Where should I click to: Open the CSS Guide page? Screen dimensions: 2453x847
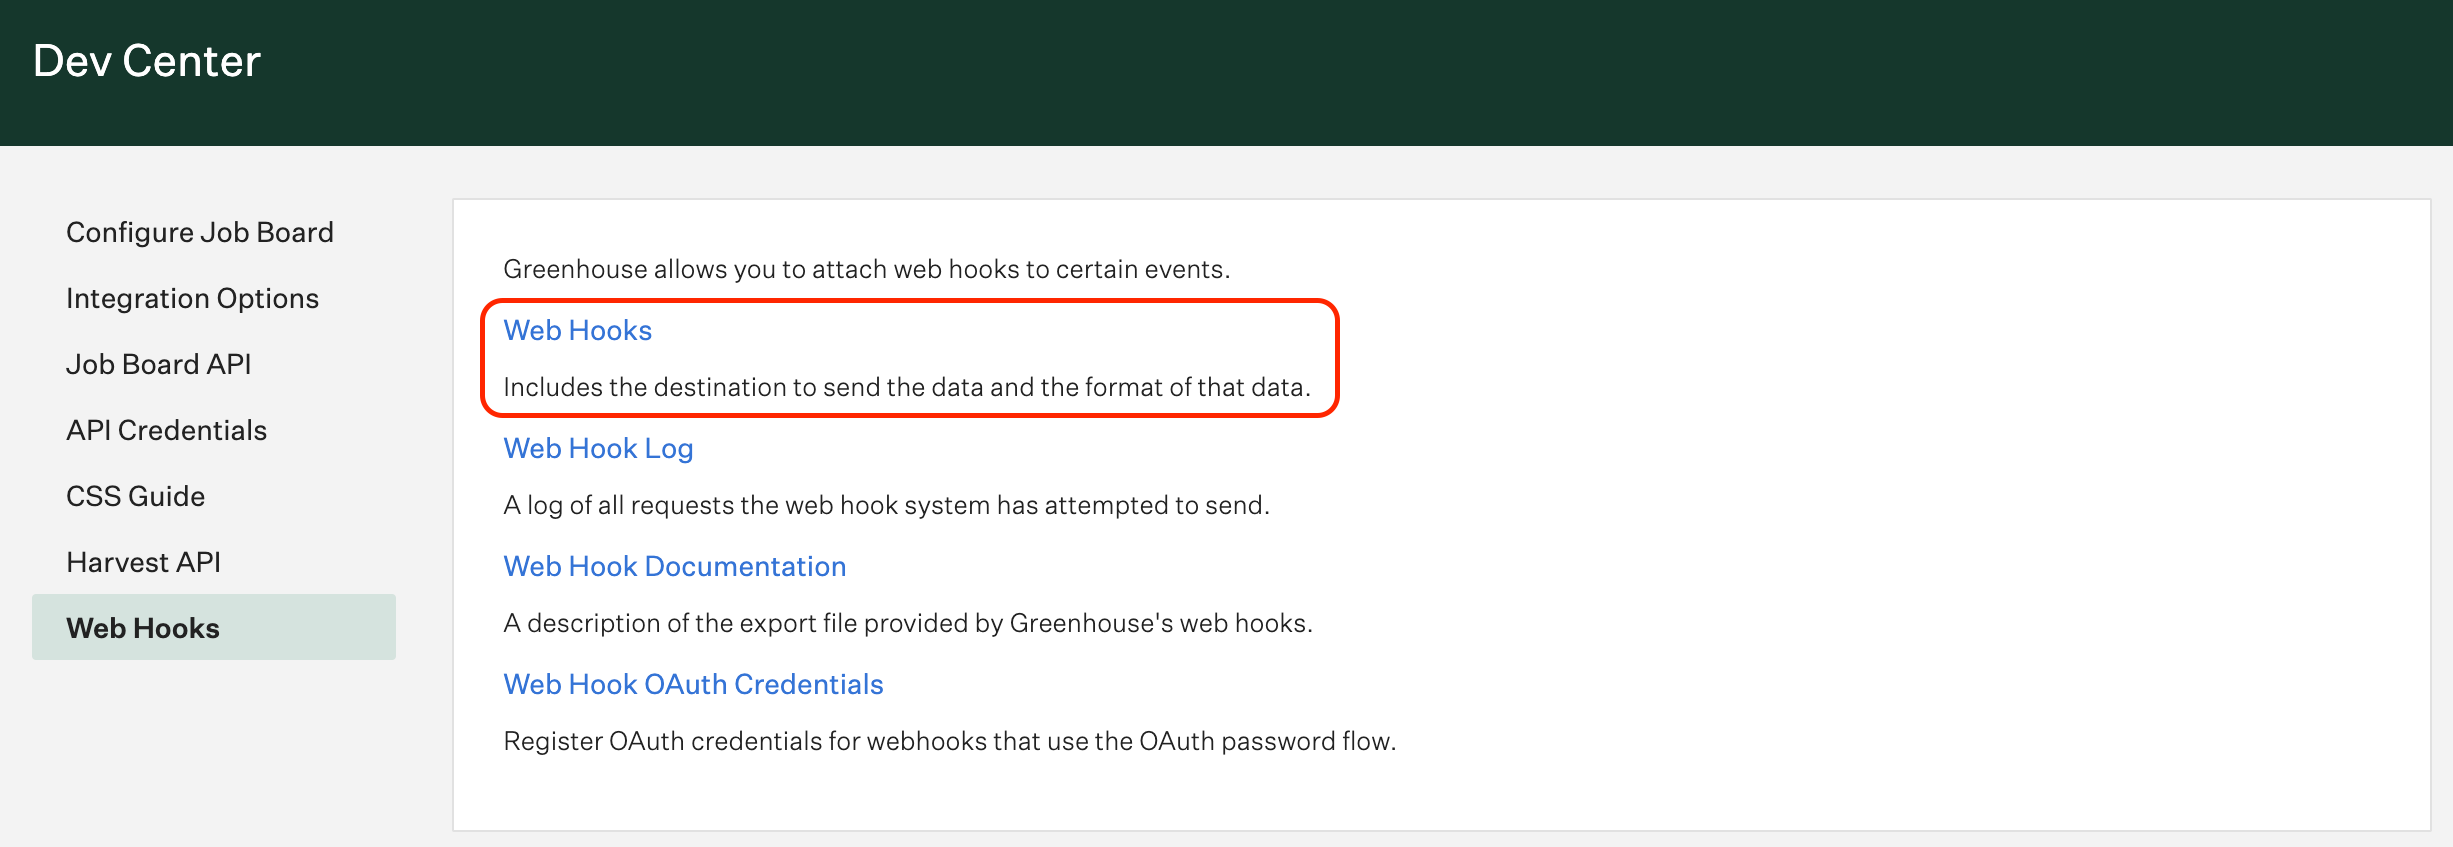(135, 495)
